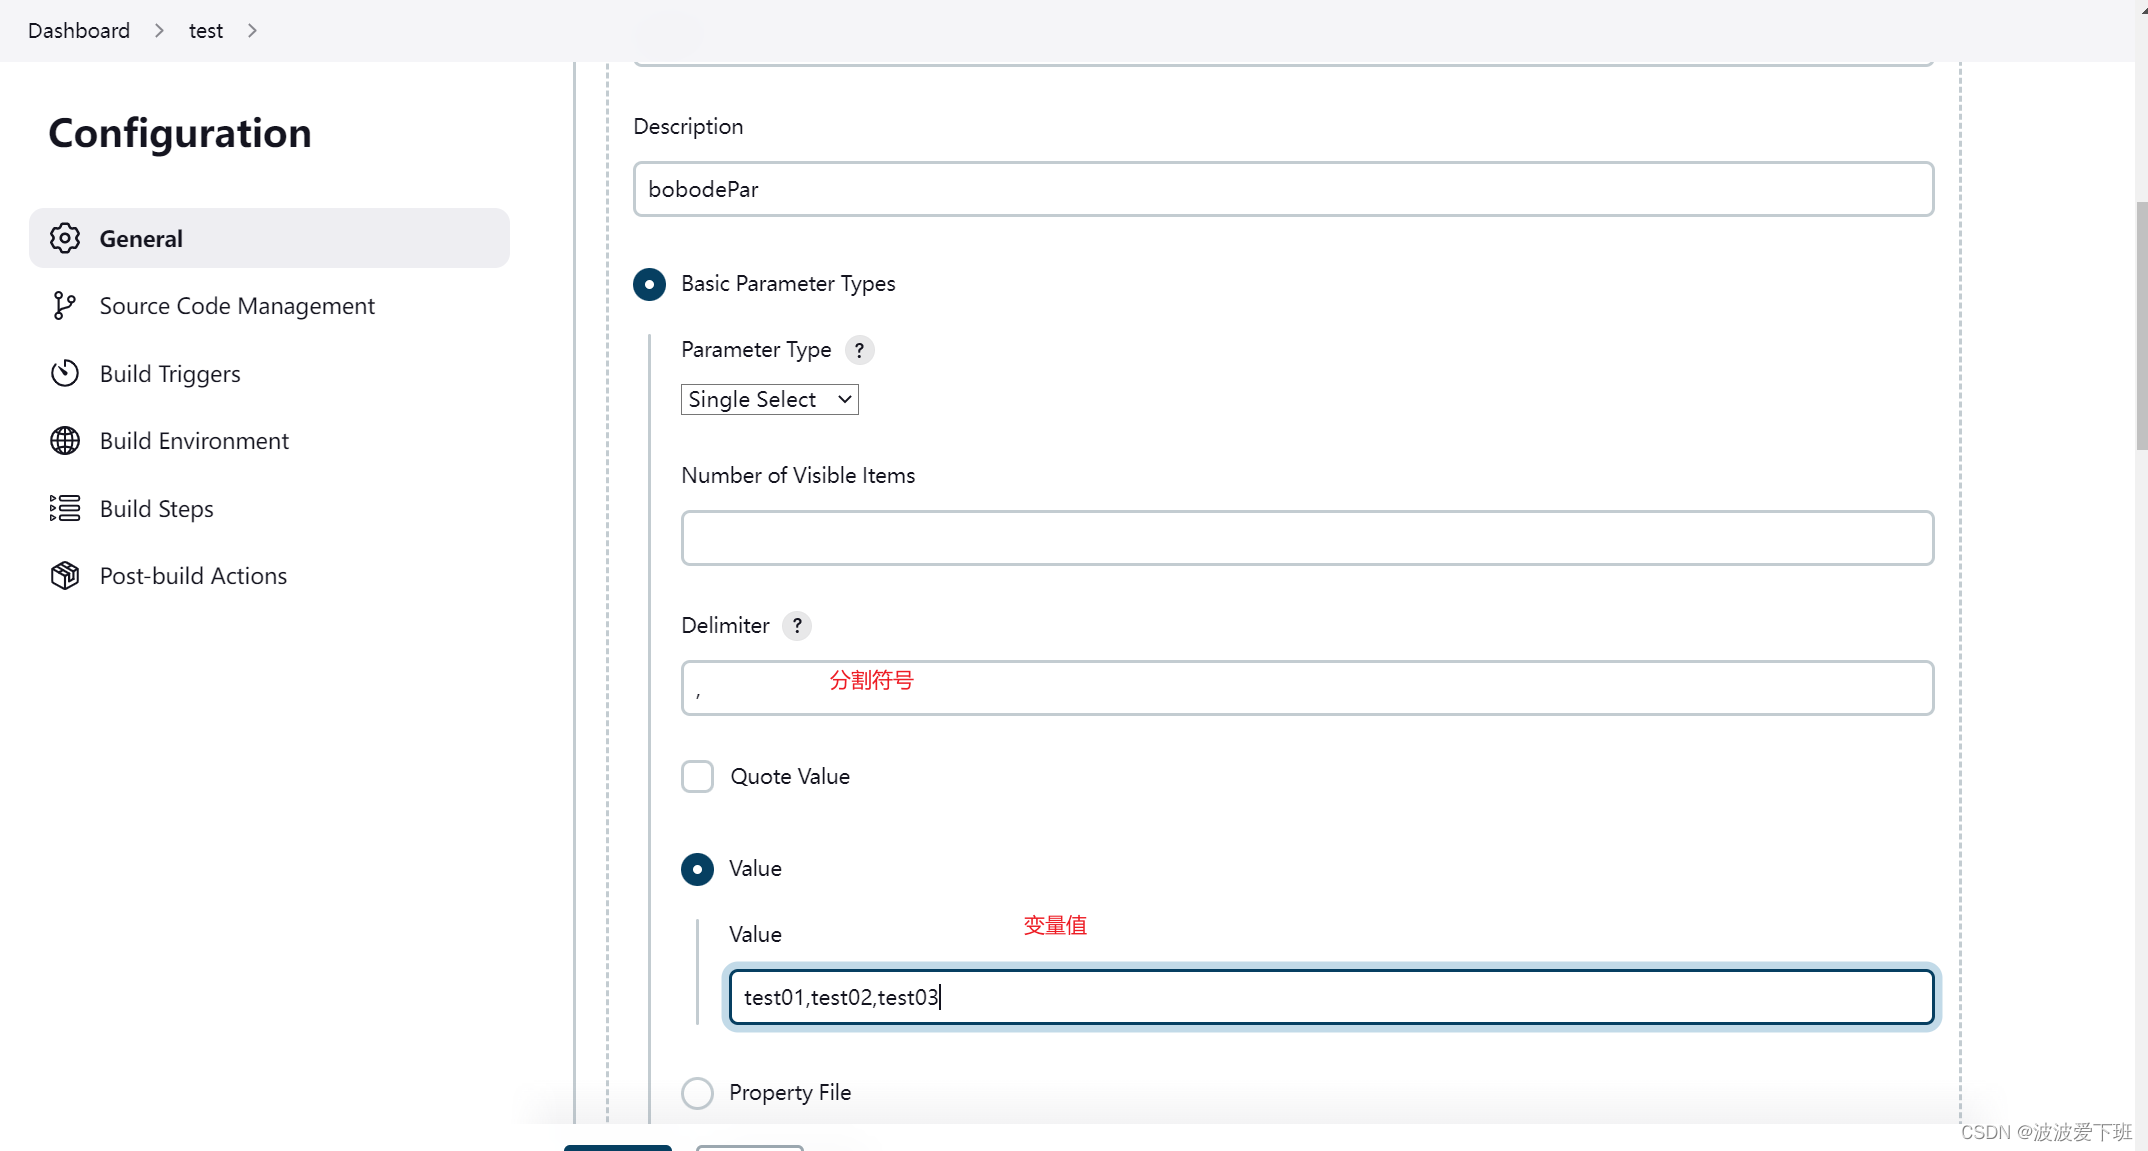Focus the Number of Visible Items field

tap(1307, 537)
